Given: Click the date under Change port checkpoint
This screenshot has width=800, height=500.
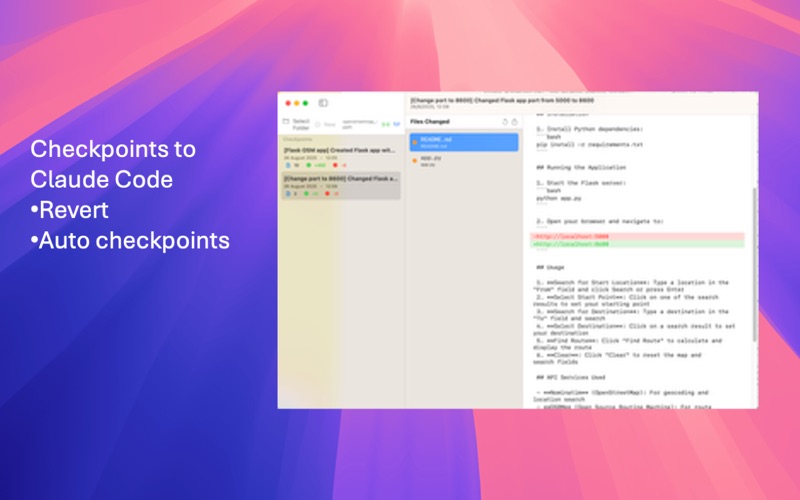Looking at the screenshot, I should [311, 187].
